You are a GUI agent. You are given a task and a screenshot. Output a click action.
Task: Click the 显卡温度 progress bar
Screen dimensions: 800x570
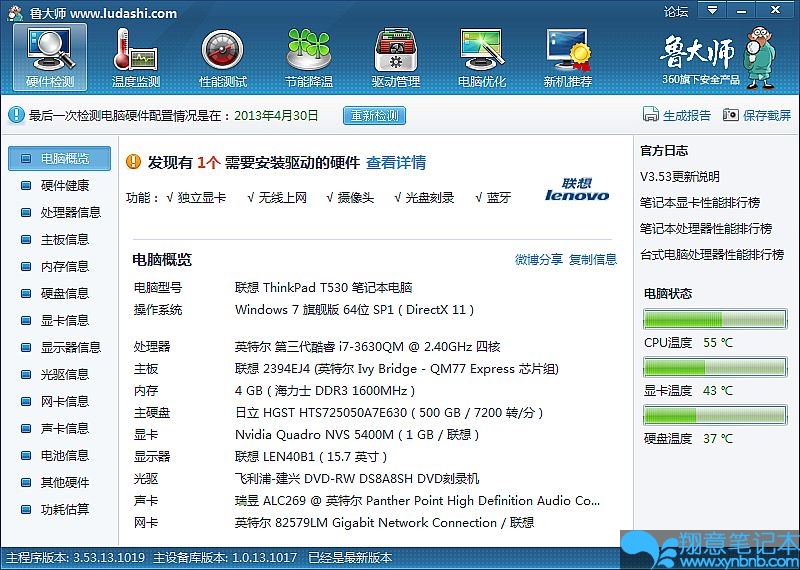click(715, 367)
